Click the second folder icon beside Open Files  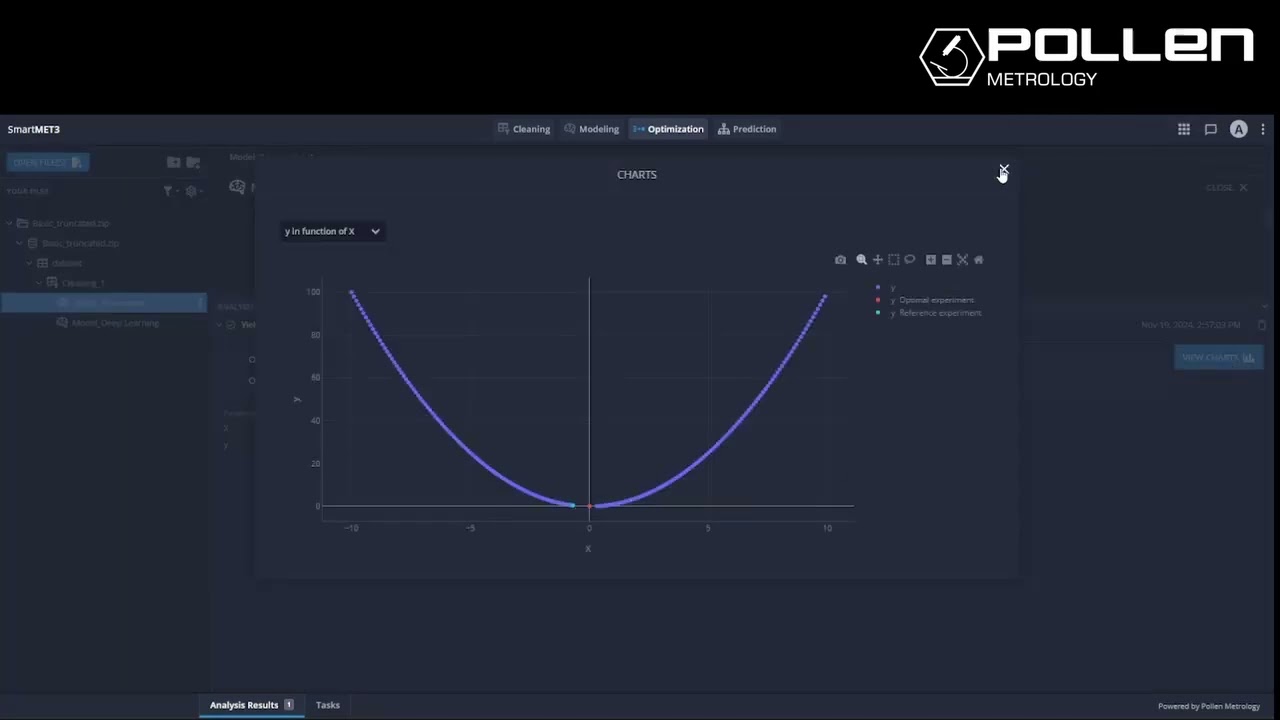pos(193,162)
